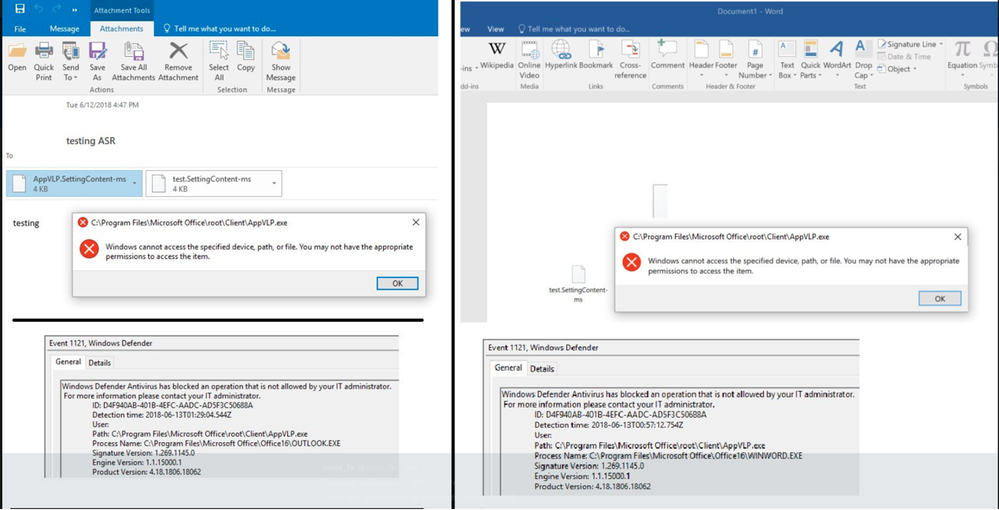Click OK in the Word AppVLP.exe error dialog
Screen dimensions: 999x510
click(x=940, y=298)
